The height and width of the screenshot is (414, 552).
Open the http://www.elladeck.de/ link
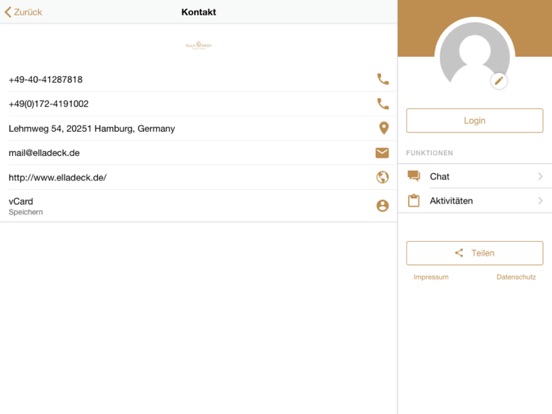[58, 177]
